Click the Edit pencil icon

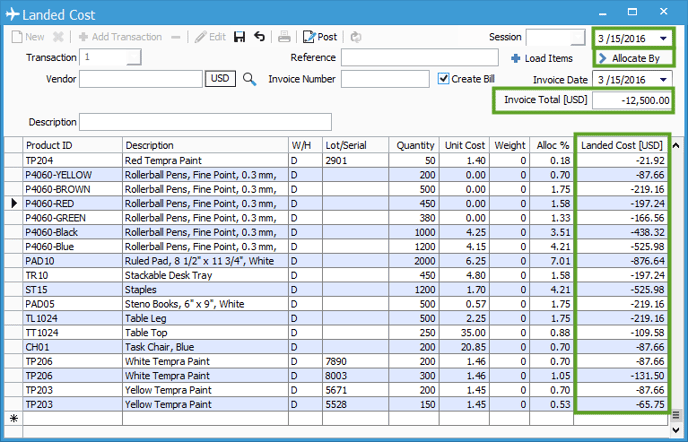[201, 37]
